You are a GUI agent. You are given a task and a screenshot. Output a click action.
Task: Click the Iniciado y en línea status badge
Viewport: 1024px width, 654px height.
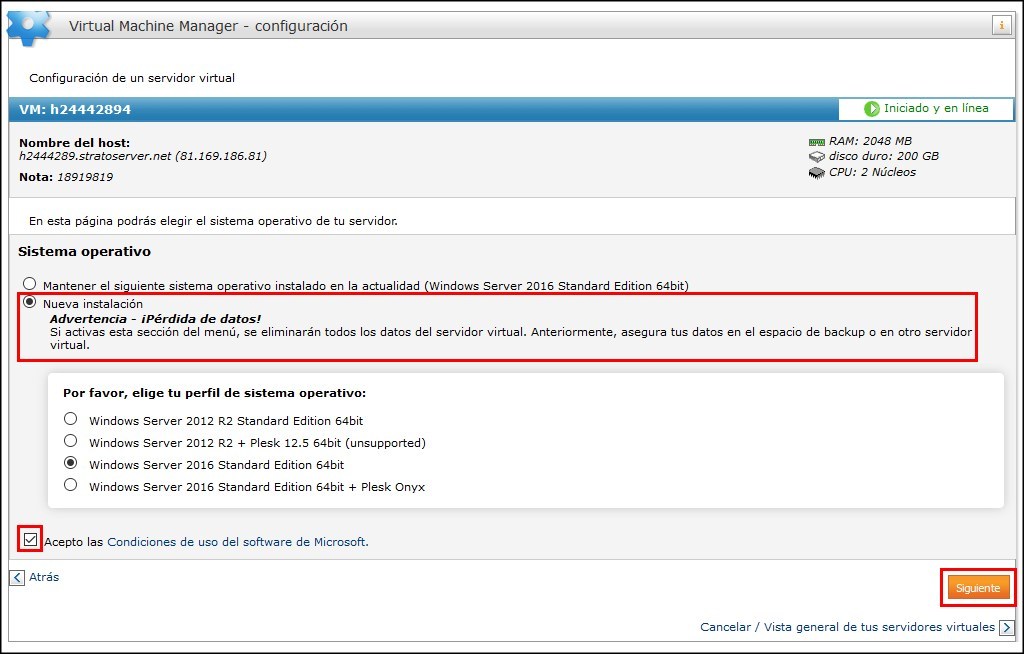pos(927,110)
